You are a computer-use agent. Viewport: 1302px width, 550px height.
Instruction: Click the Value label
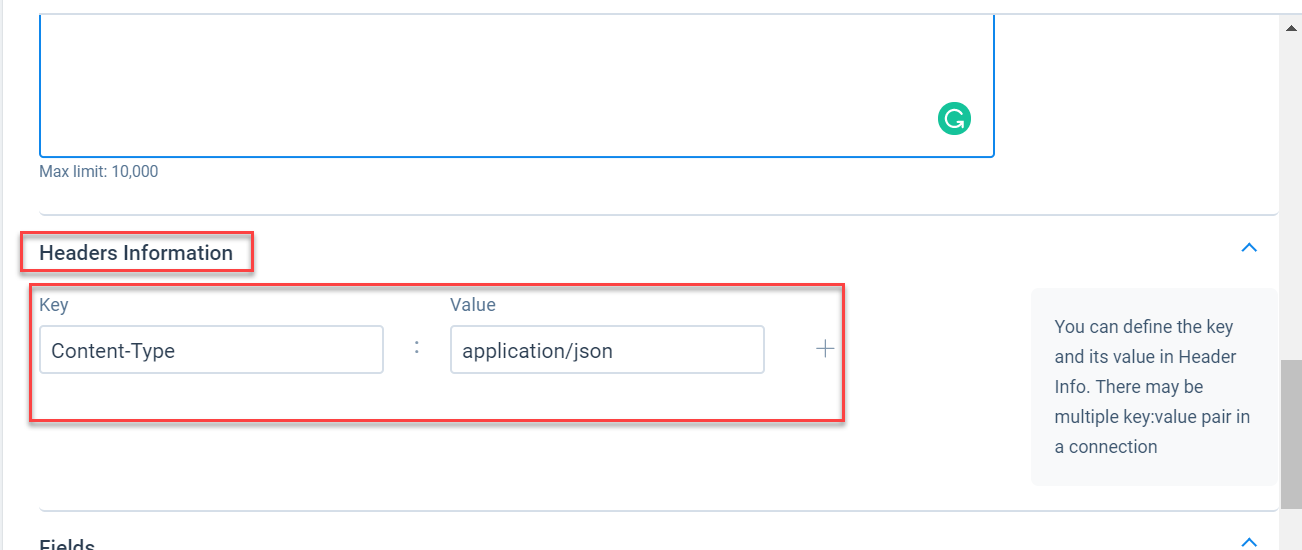click(473, 304)
